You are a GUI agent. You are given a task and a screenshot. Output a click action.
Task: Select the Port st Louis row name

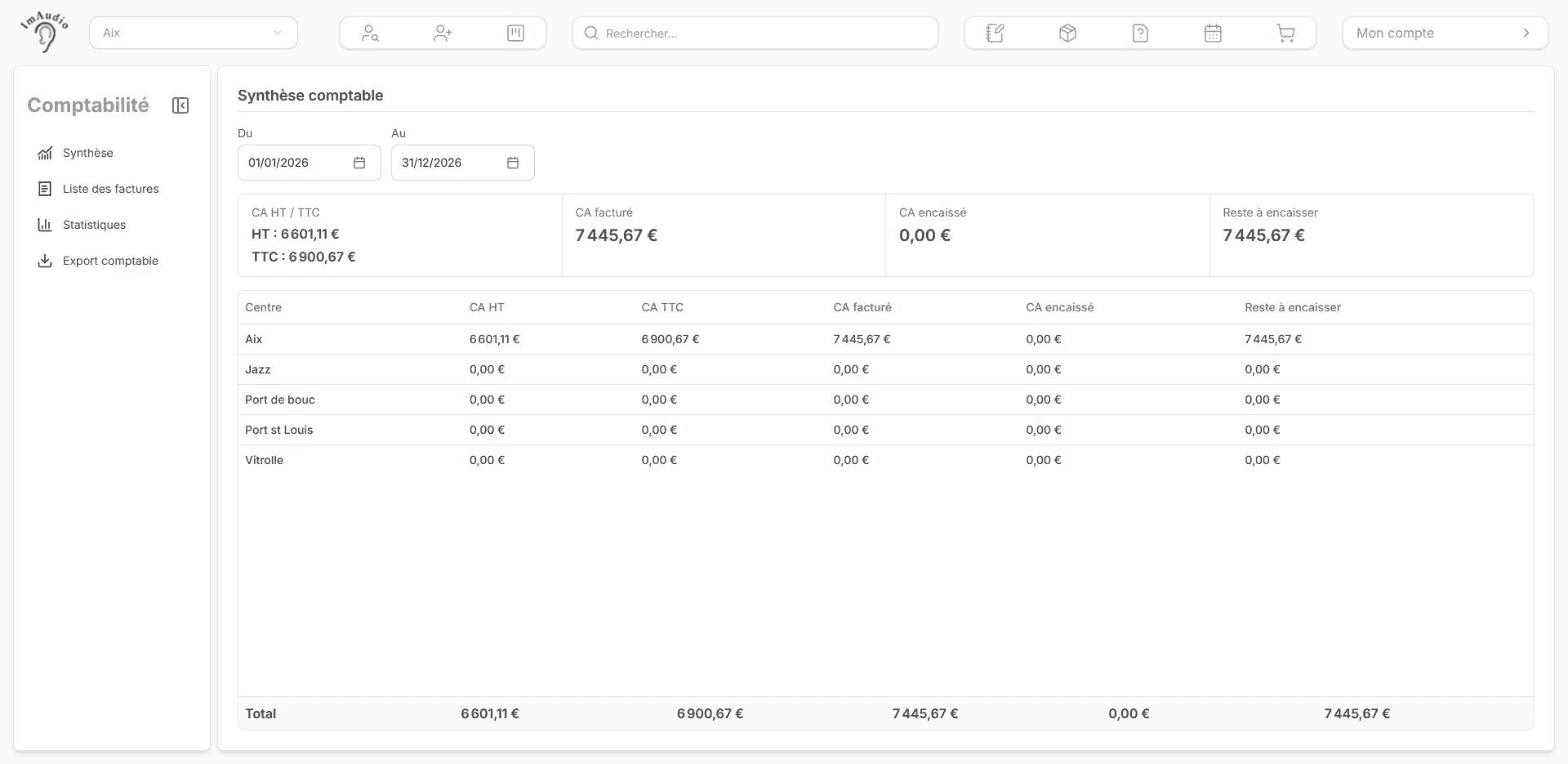click(279, 430)
